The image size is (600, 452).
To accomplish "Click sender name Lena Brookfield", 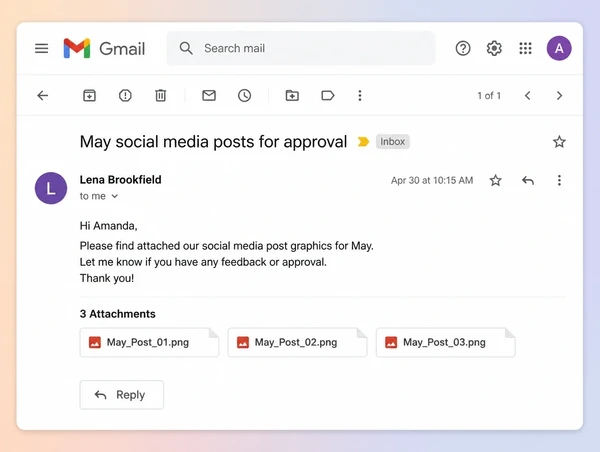I will tap(121, 179).
